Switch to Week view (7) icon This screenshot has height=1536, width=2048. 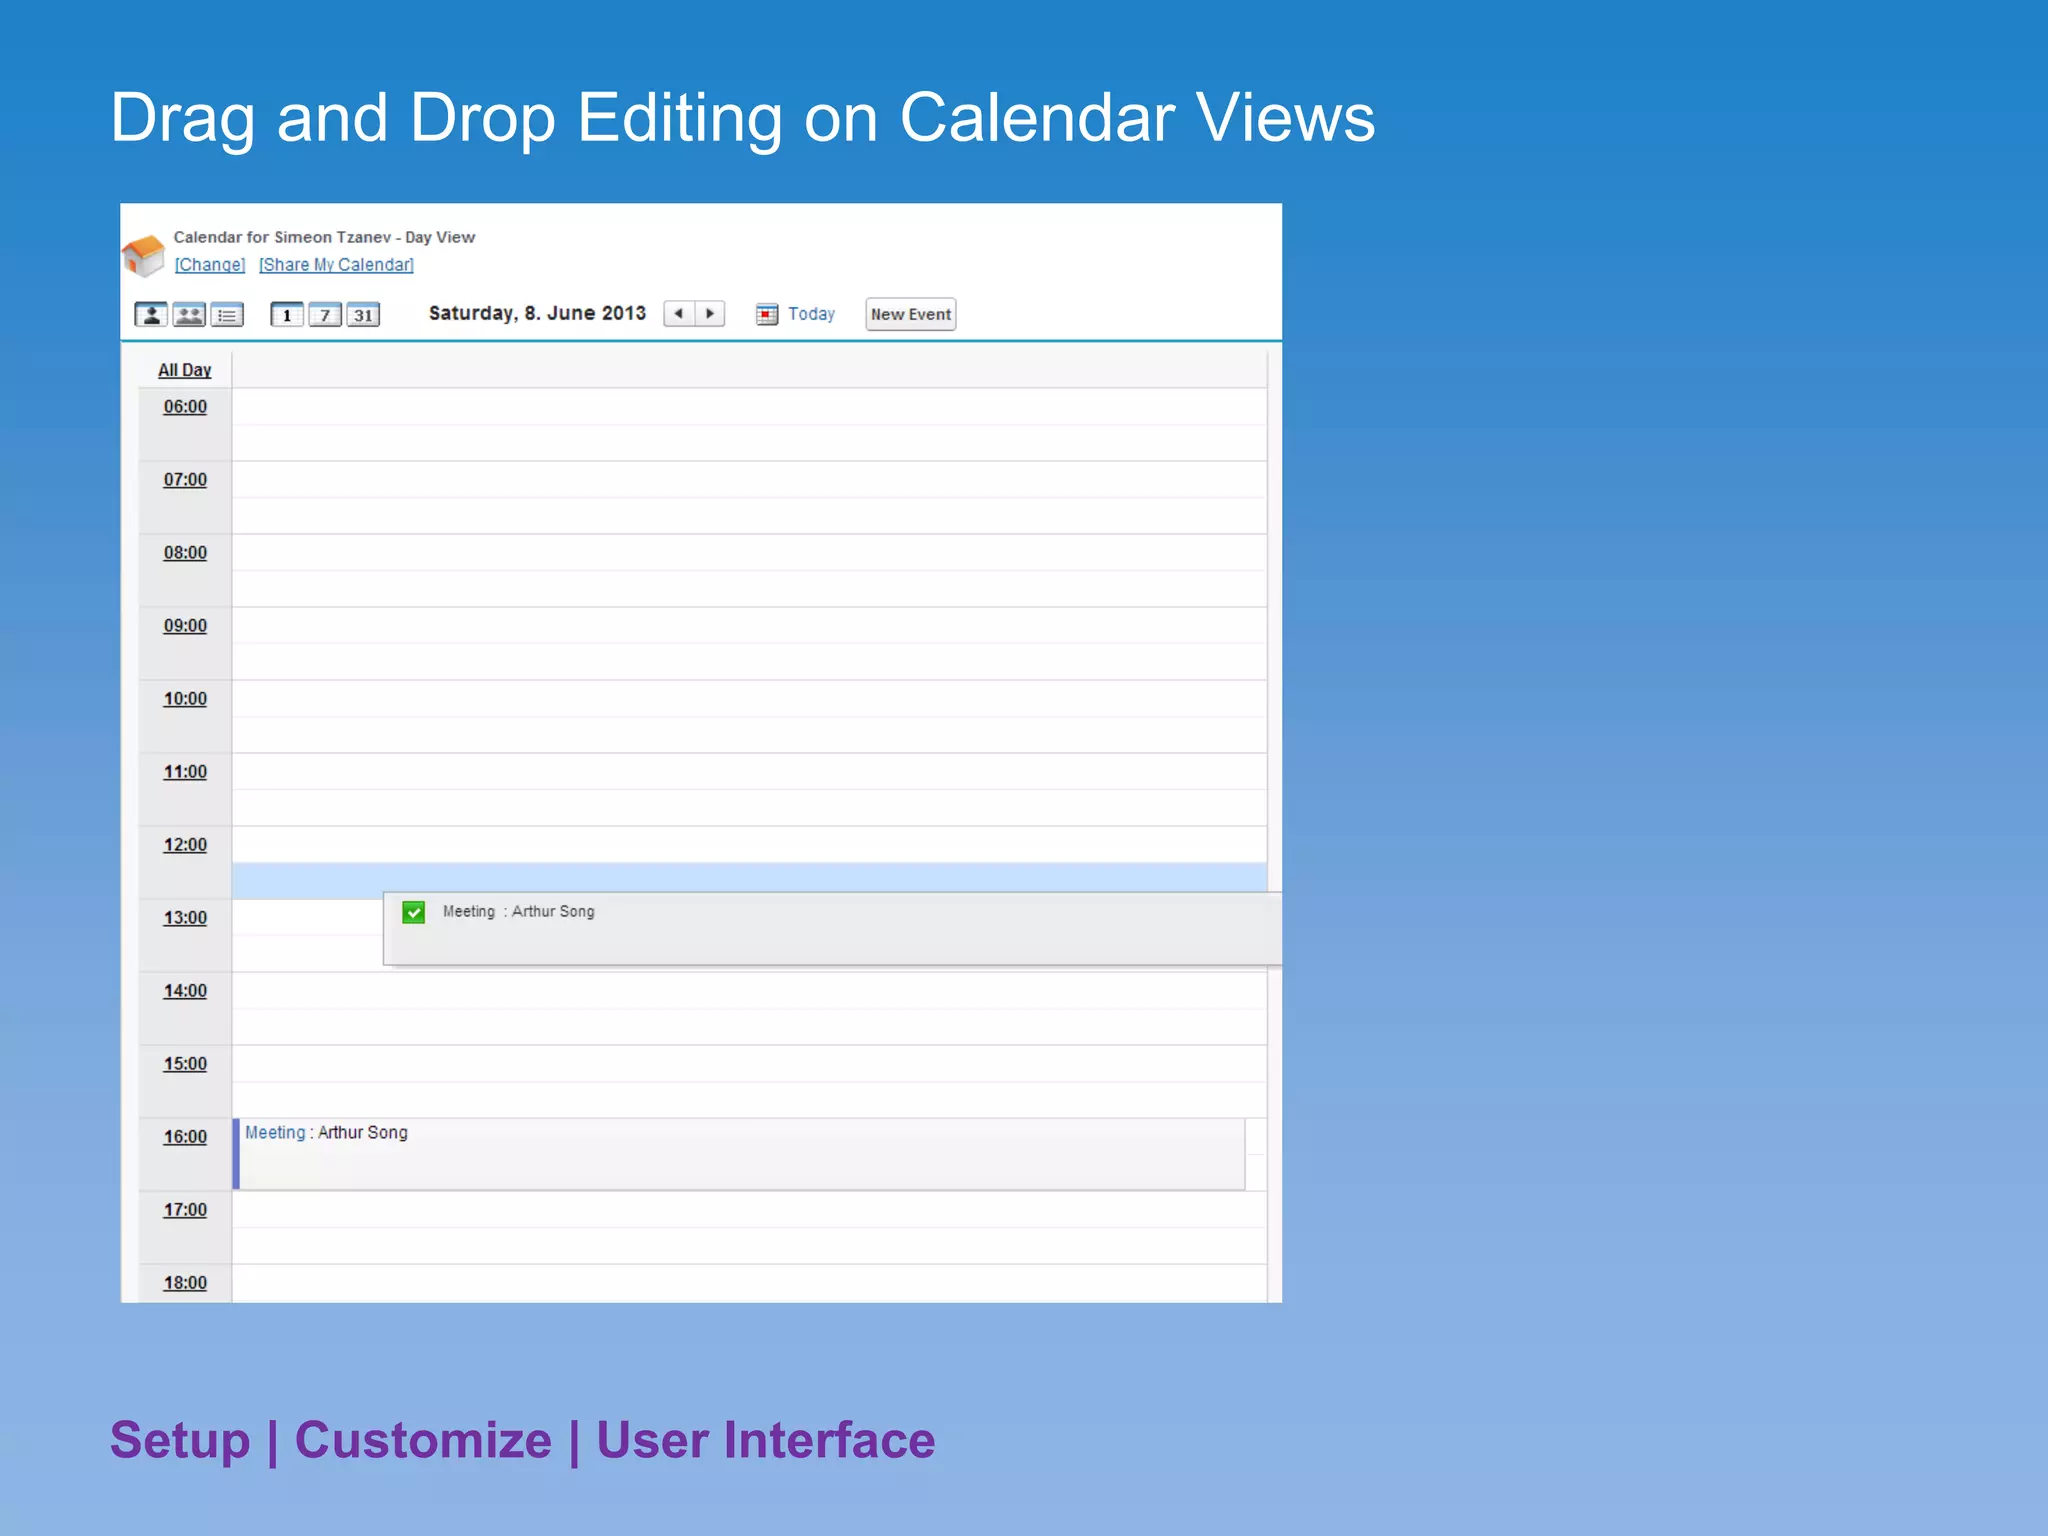[325, 315]
